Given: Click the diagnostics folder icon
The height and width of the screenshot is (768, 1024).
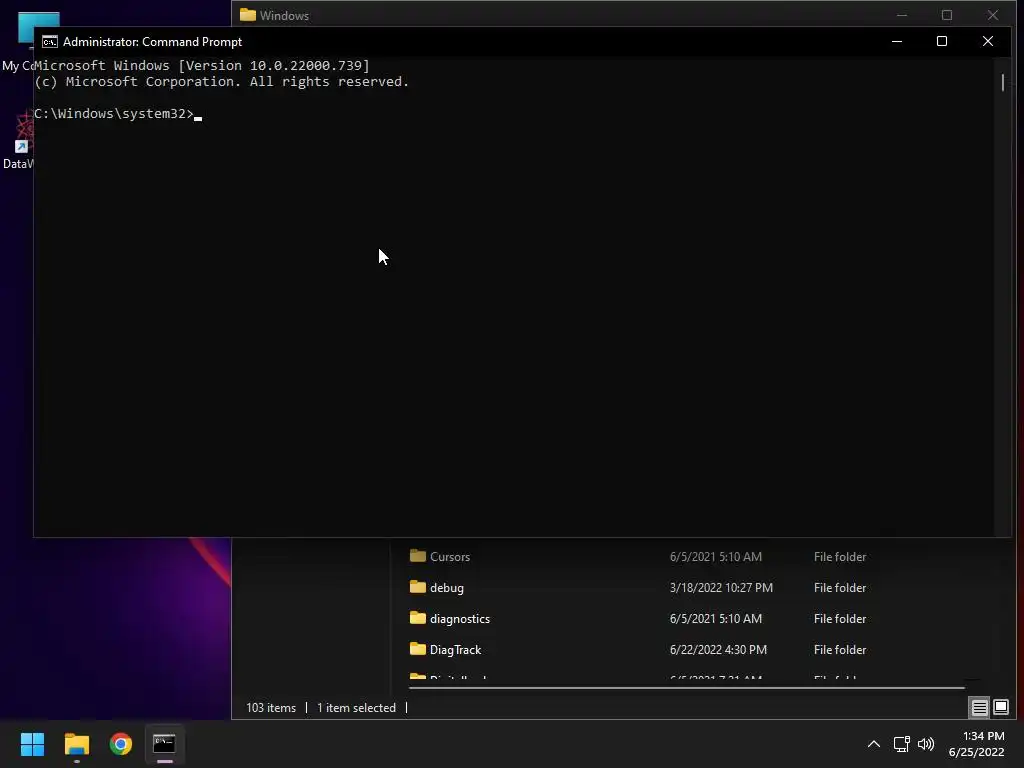Looking at the screenshot, I should tap(417, 617).
